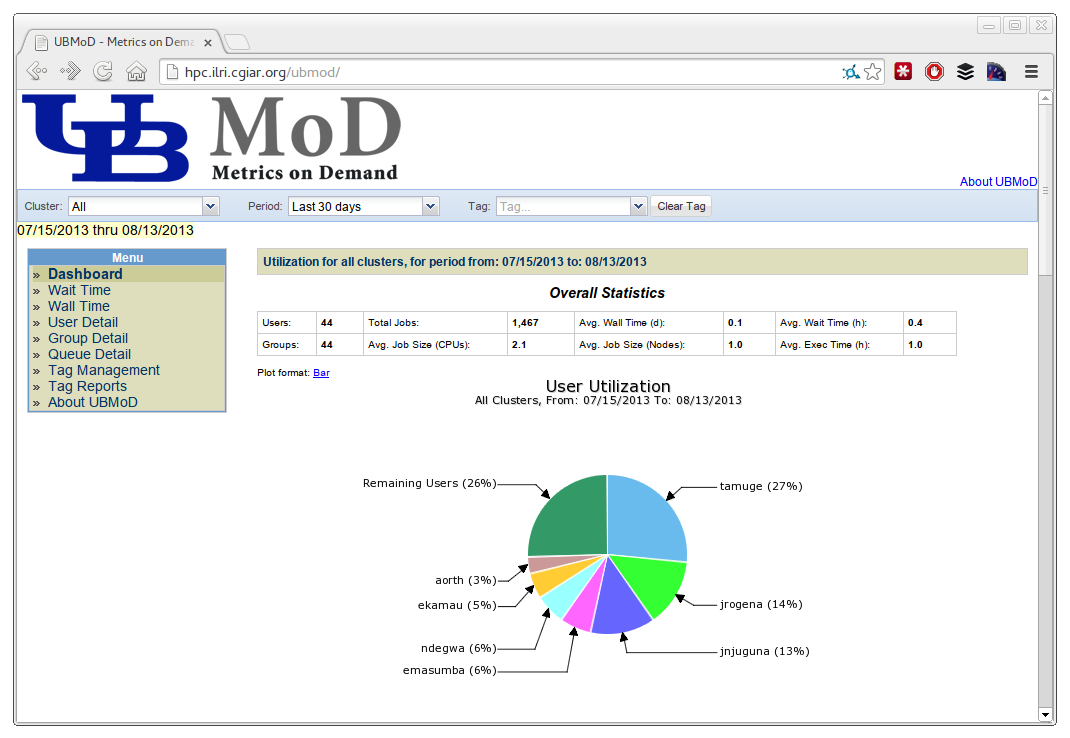Open the Period dropdown arrow

pos(431,206)
